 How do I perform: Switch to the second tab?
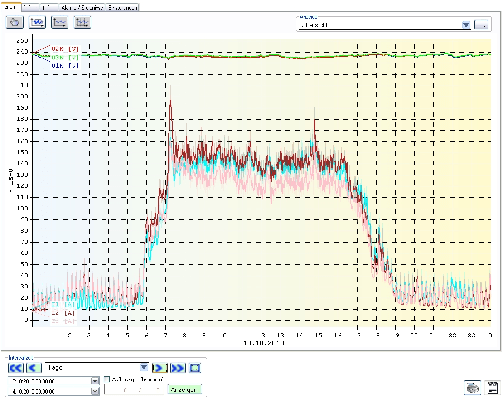pos(31,7)
